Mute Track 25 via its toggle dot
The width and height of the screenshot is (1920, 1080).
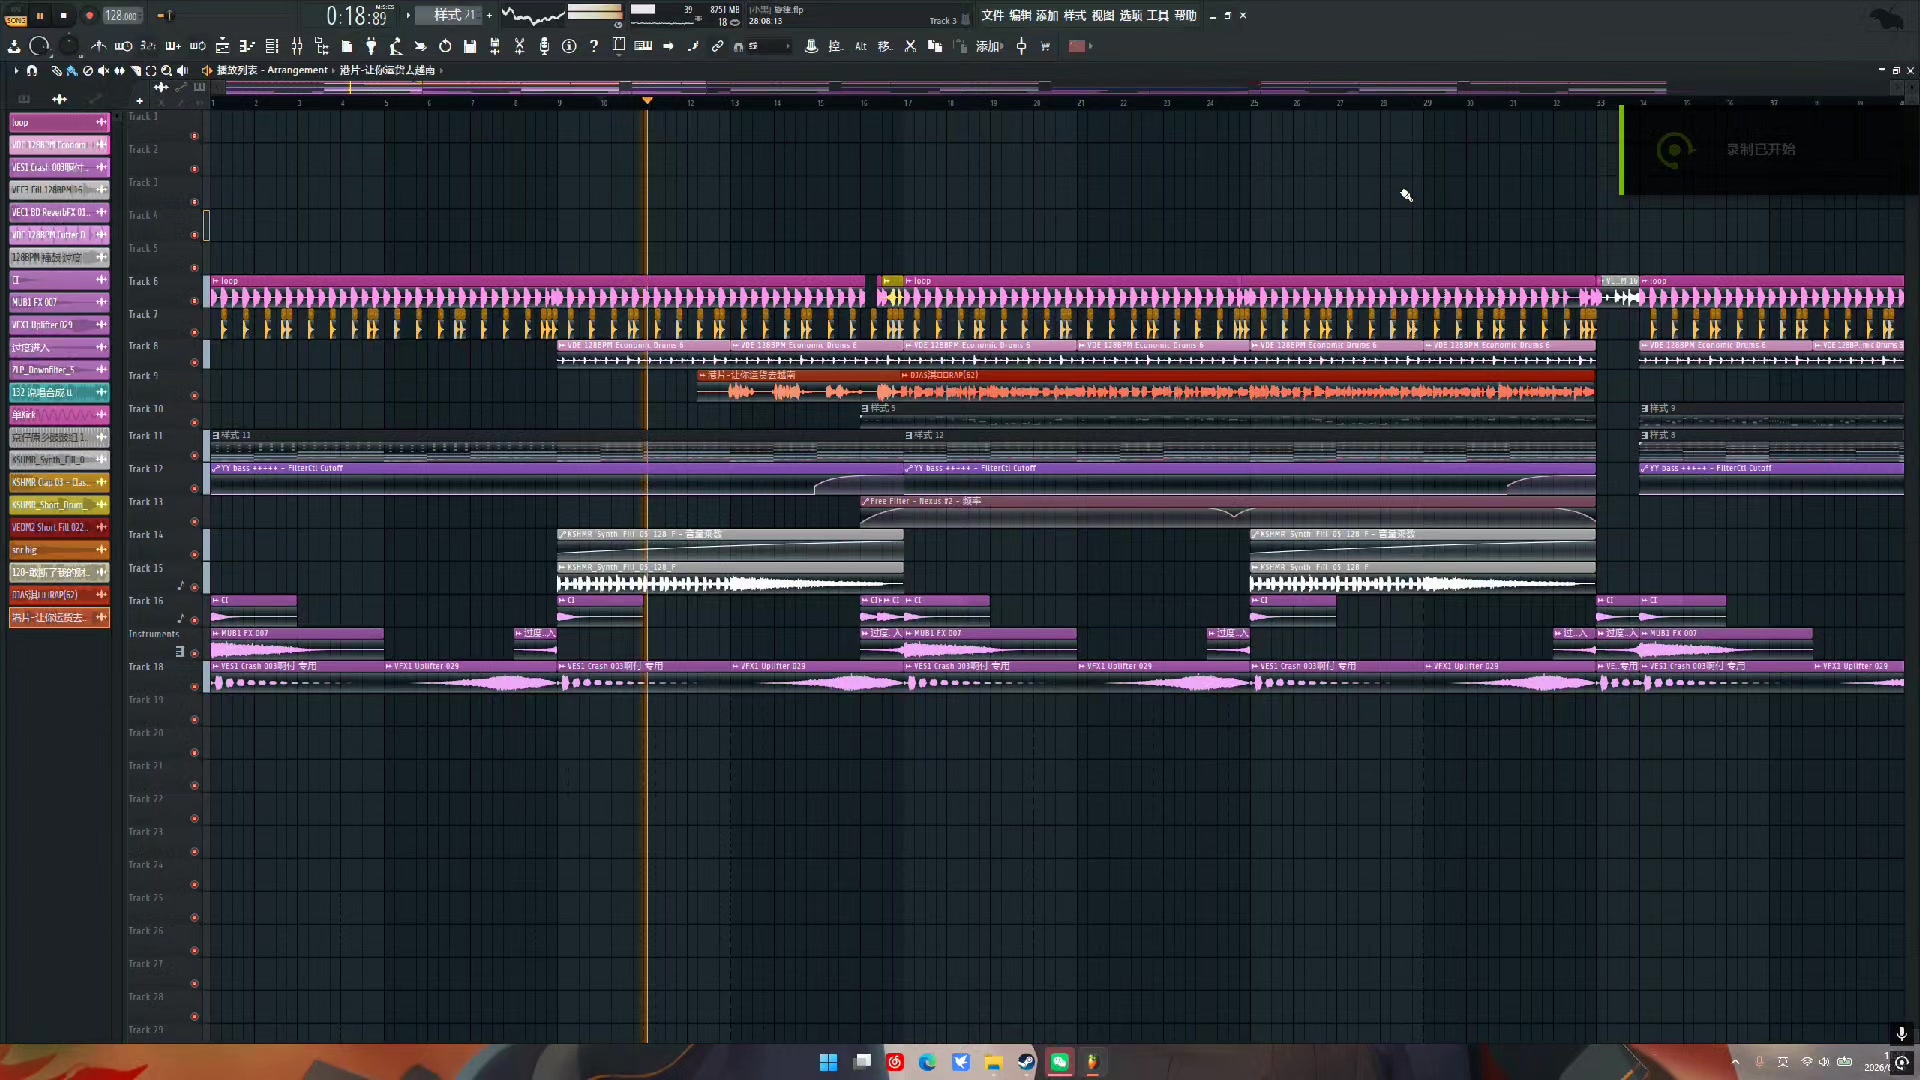tap(194, 918)
